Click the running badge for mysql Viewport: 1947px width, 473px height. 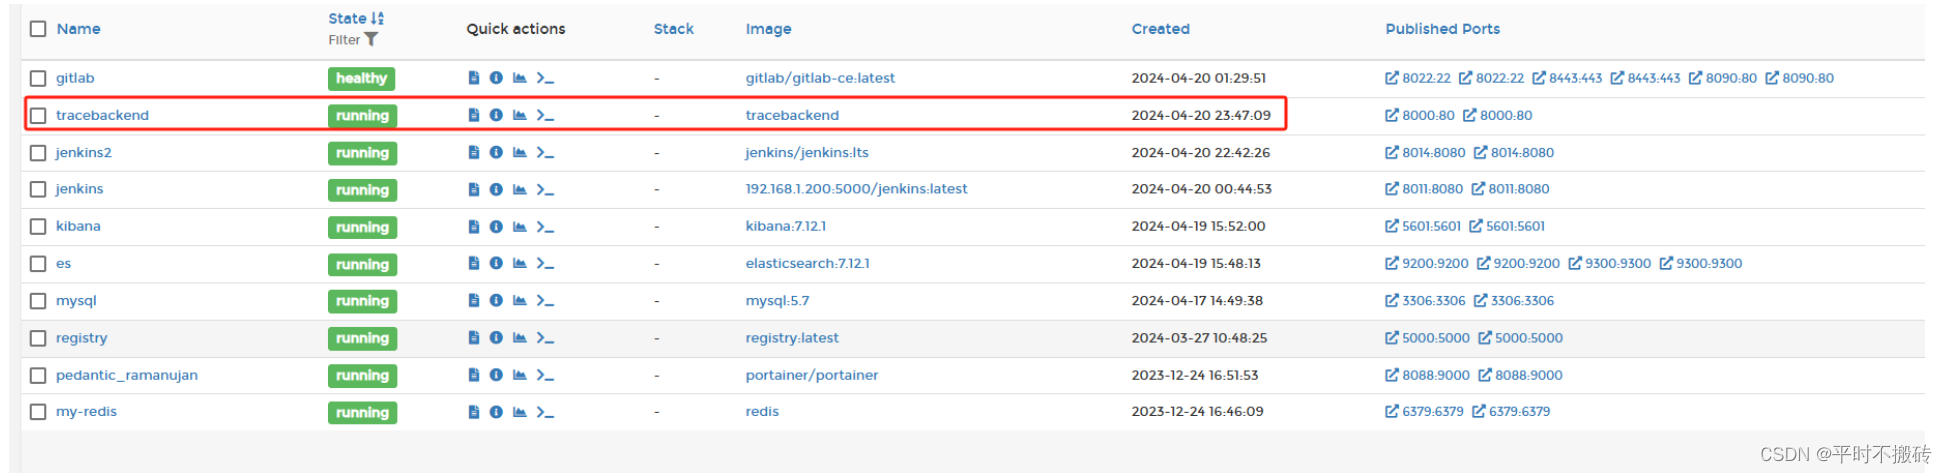(362, 301)
